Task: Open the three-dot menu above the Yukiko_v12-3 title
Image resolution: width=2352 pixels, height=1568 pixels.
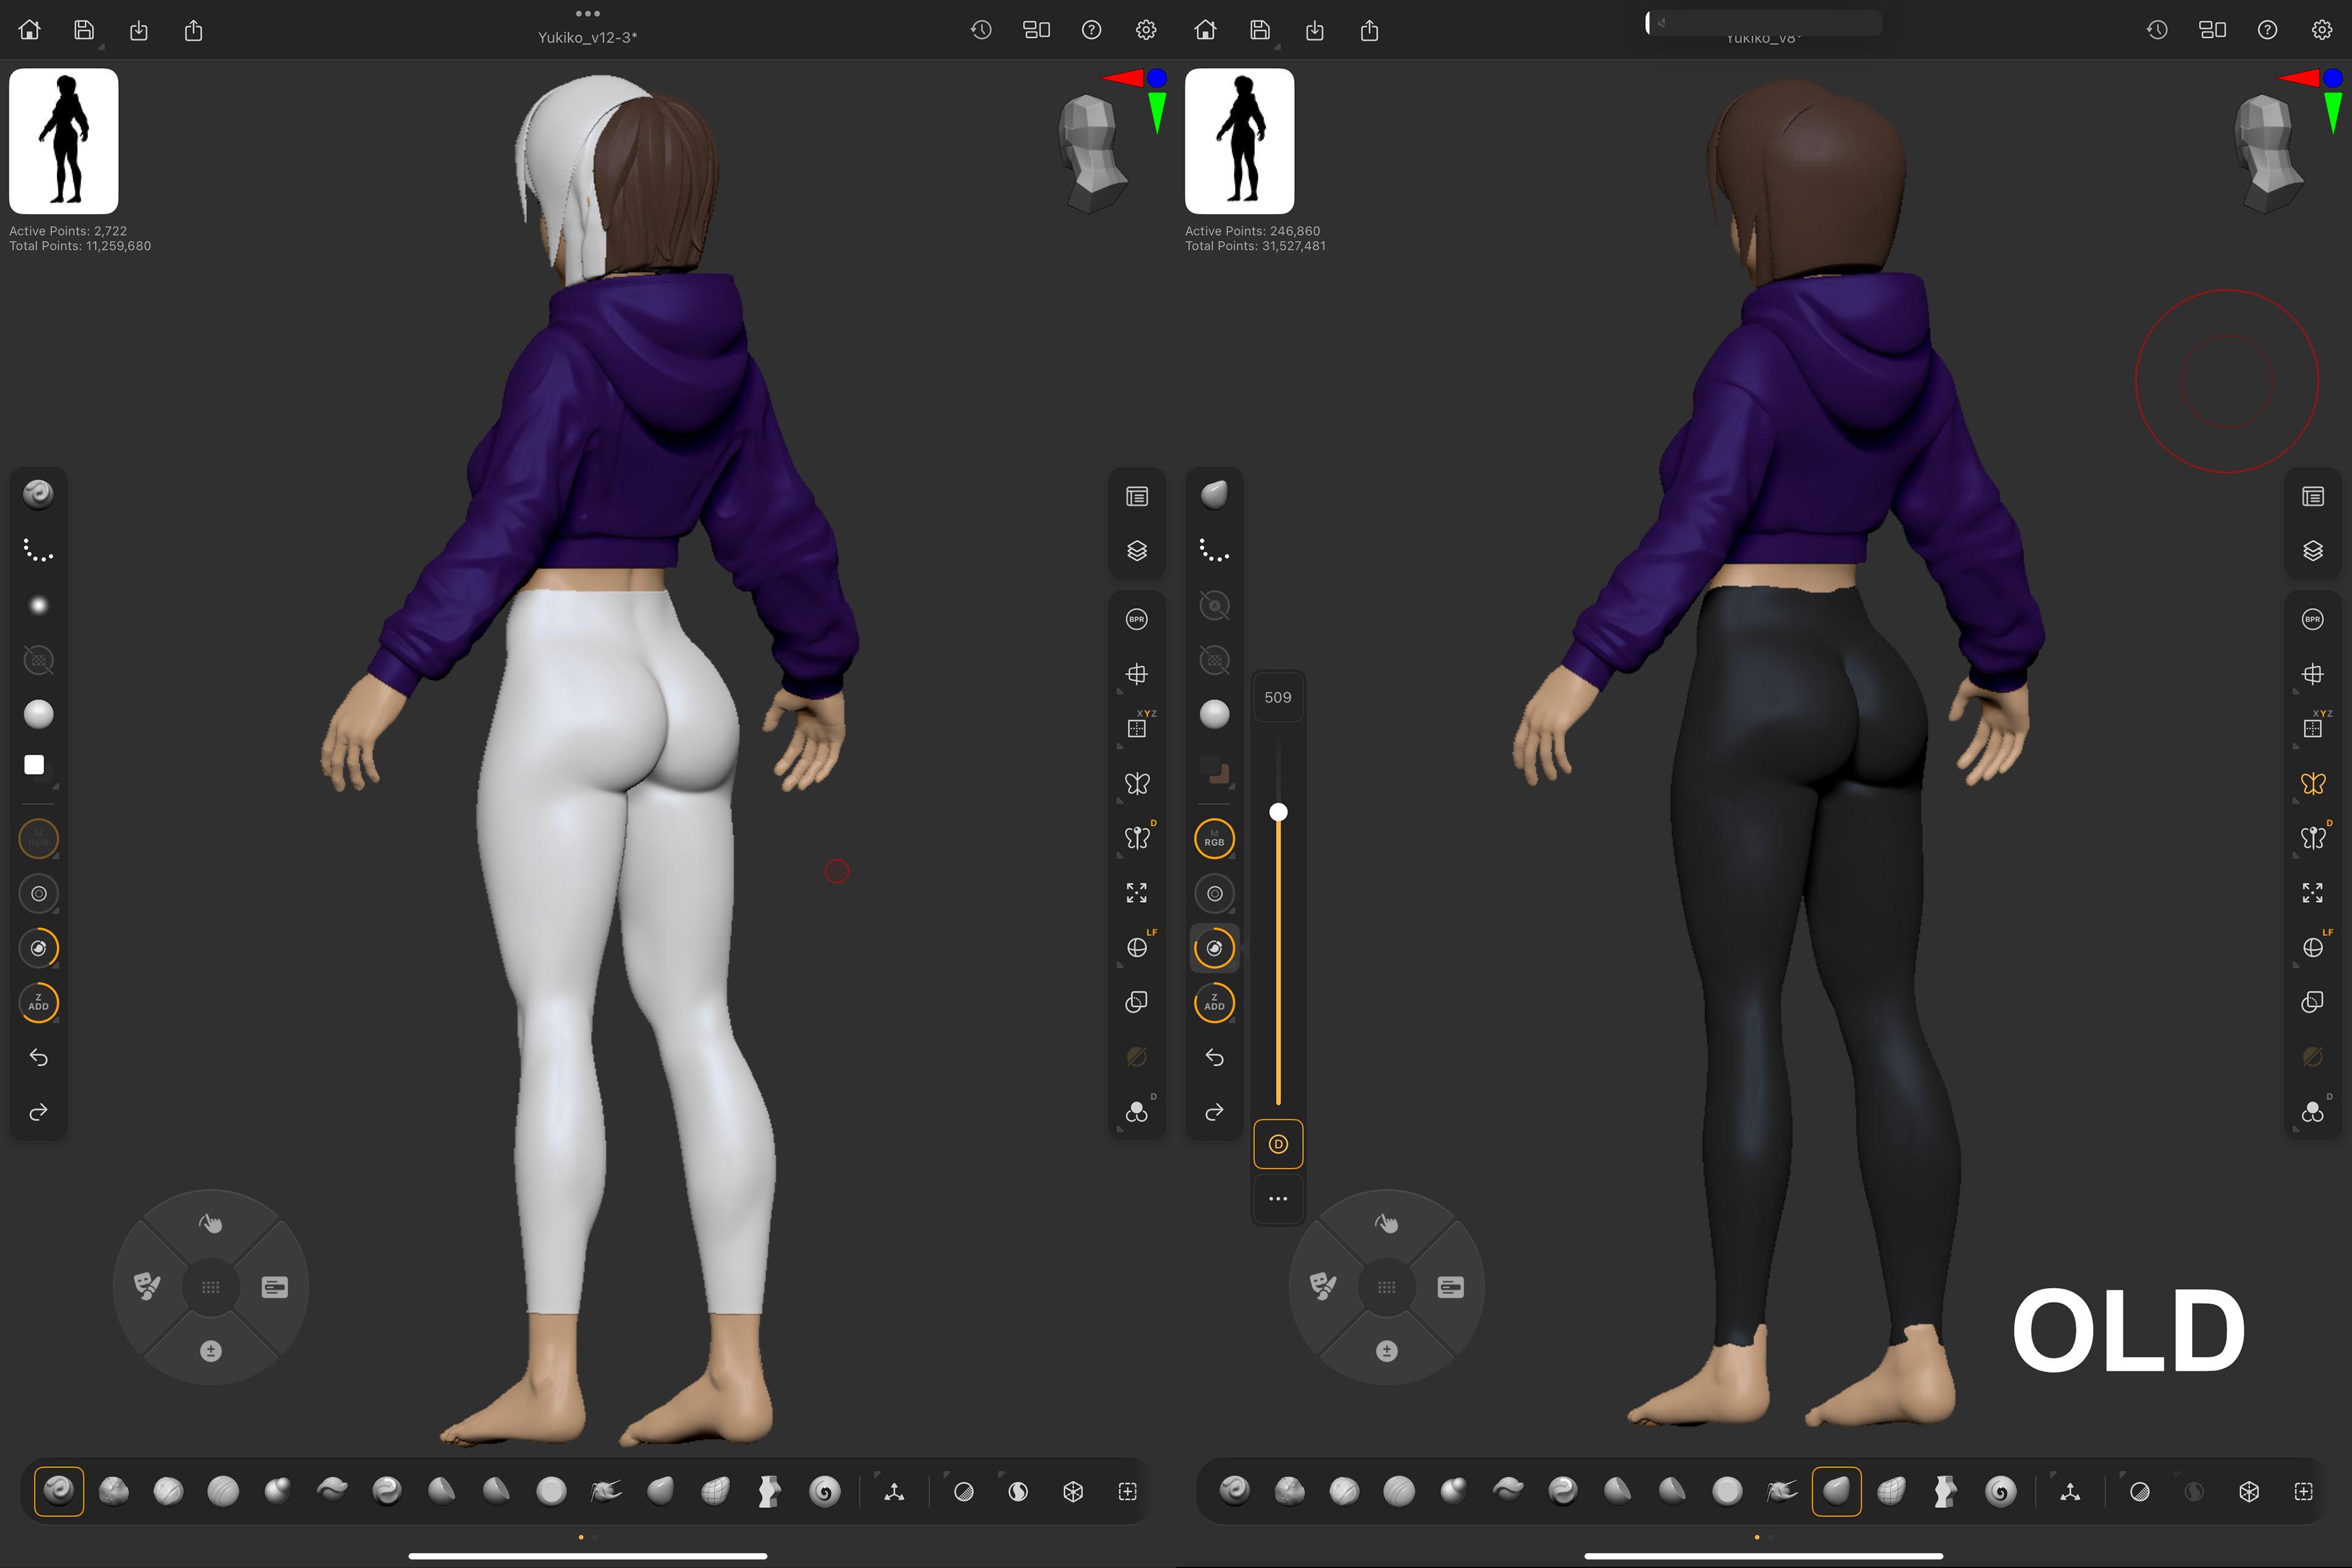Action: pyautogui.click(x=587, y=13)
